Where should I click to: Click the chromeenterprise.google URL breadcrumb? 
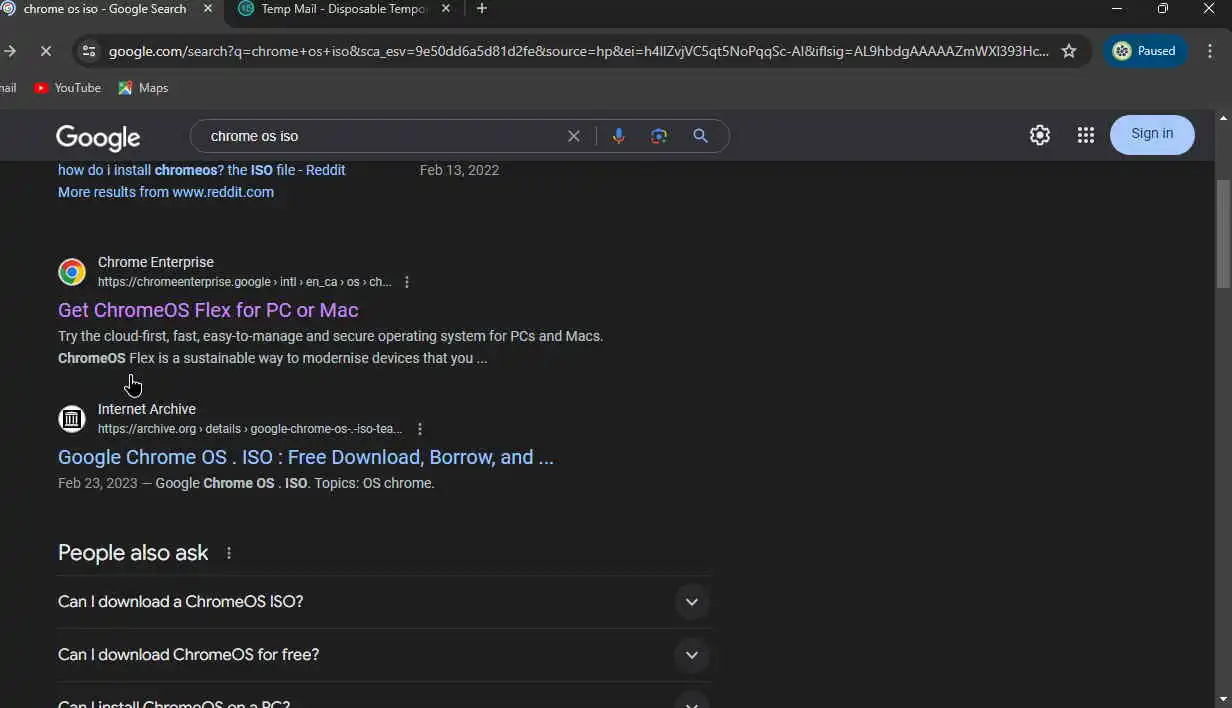(245, 282)
